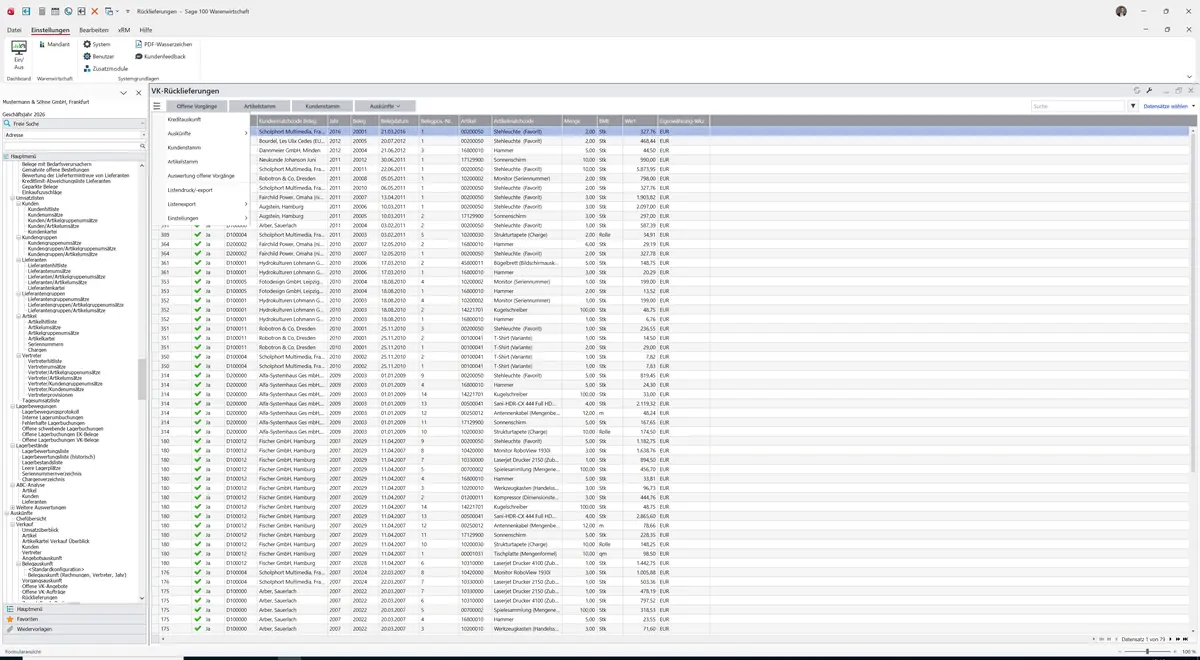The image size is (1200, 660).
Task: Collapse the navigation pane chevron
Action: [x=124, y=93]
